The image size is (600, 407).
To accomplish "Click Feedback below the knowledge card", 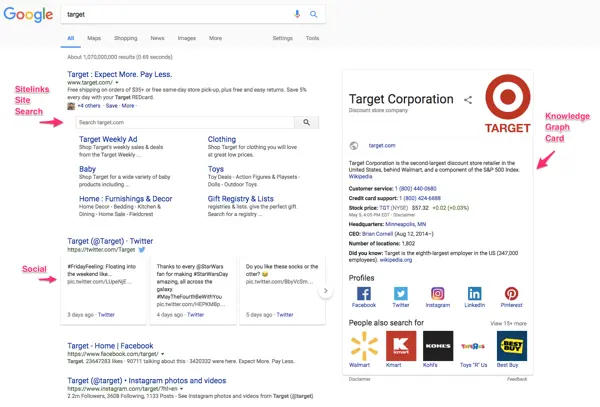I will (x=517, y=379).
